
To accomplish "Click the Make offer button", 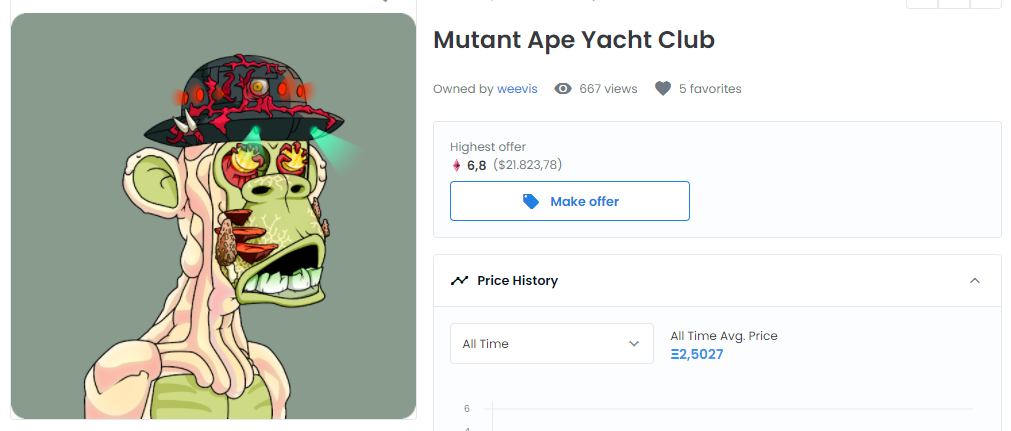I will pyautogui.click(x=570, y=201).
